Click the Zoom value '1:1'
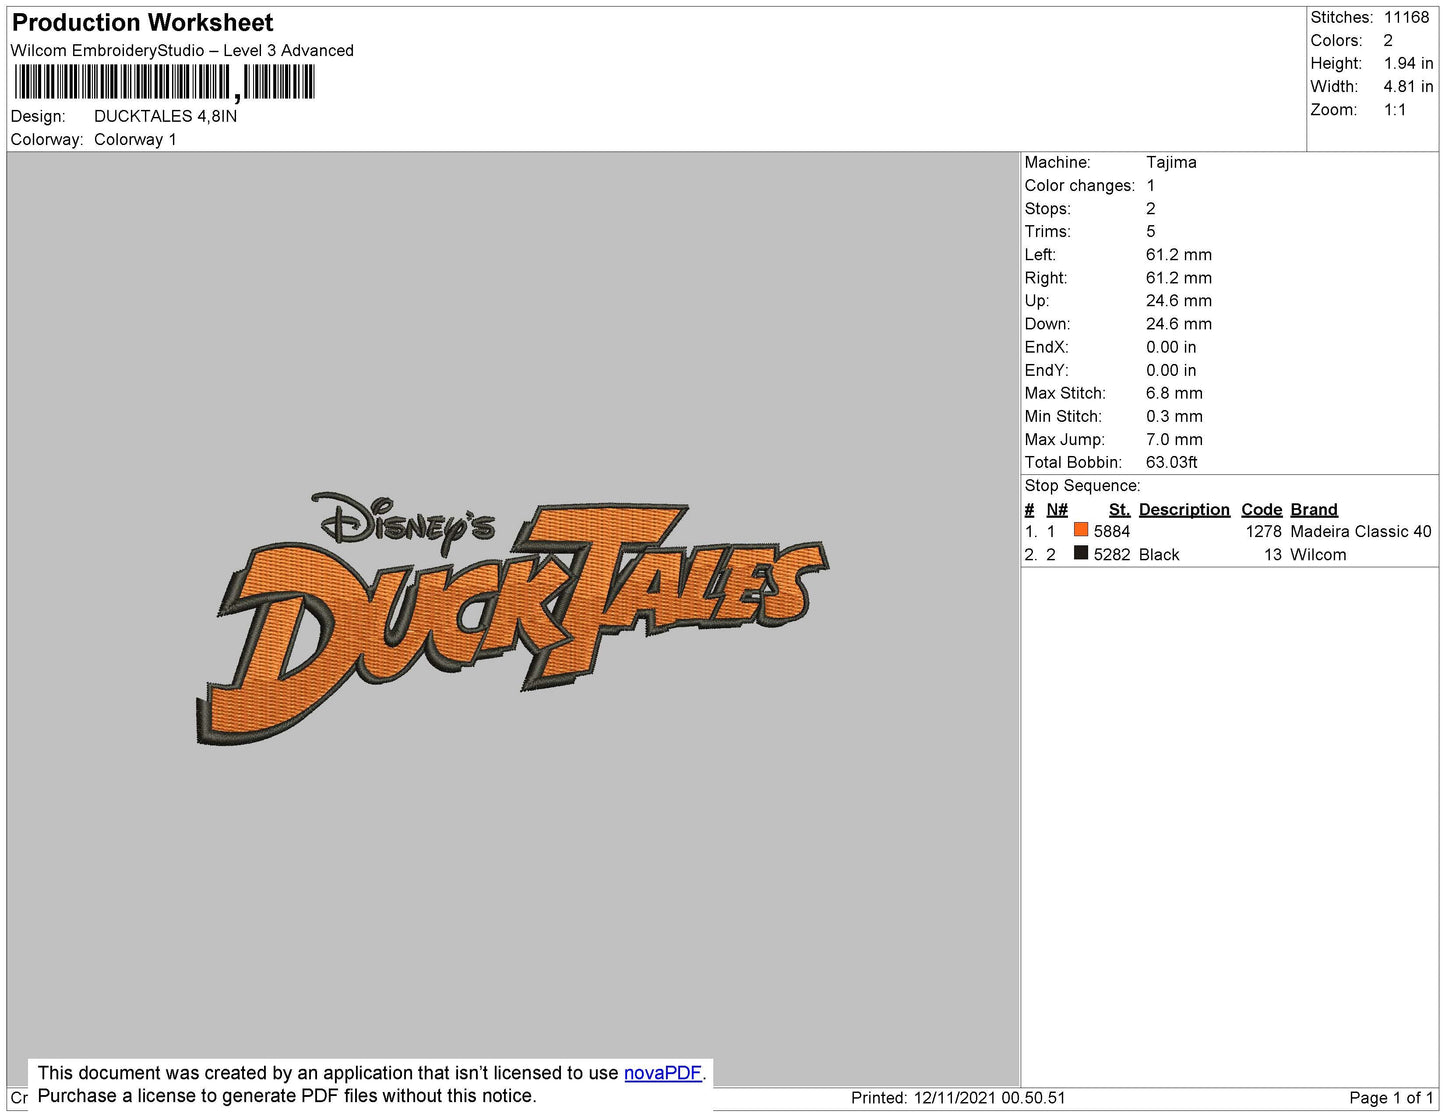The width and height of the screenshot is (1445, 1117). 1395,110
